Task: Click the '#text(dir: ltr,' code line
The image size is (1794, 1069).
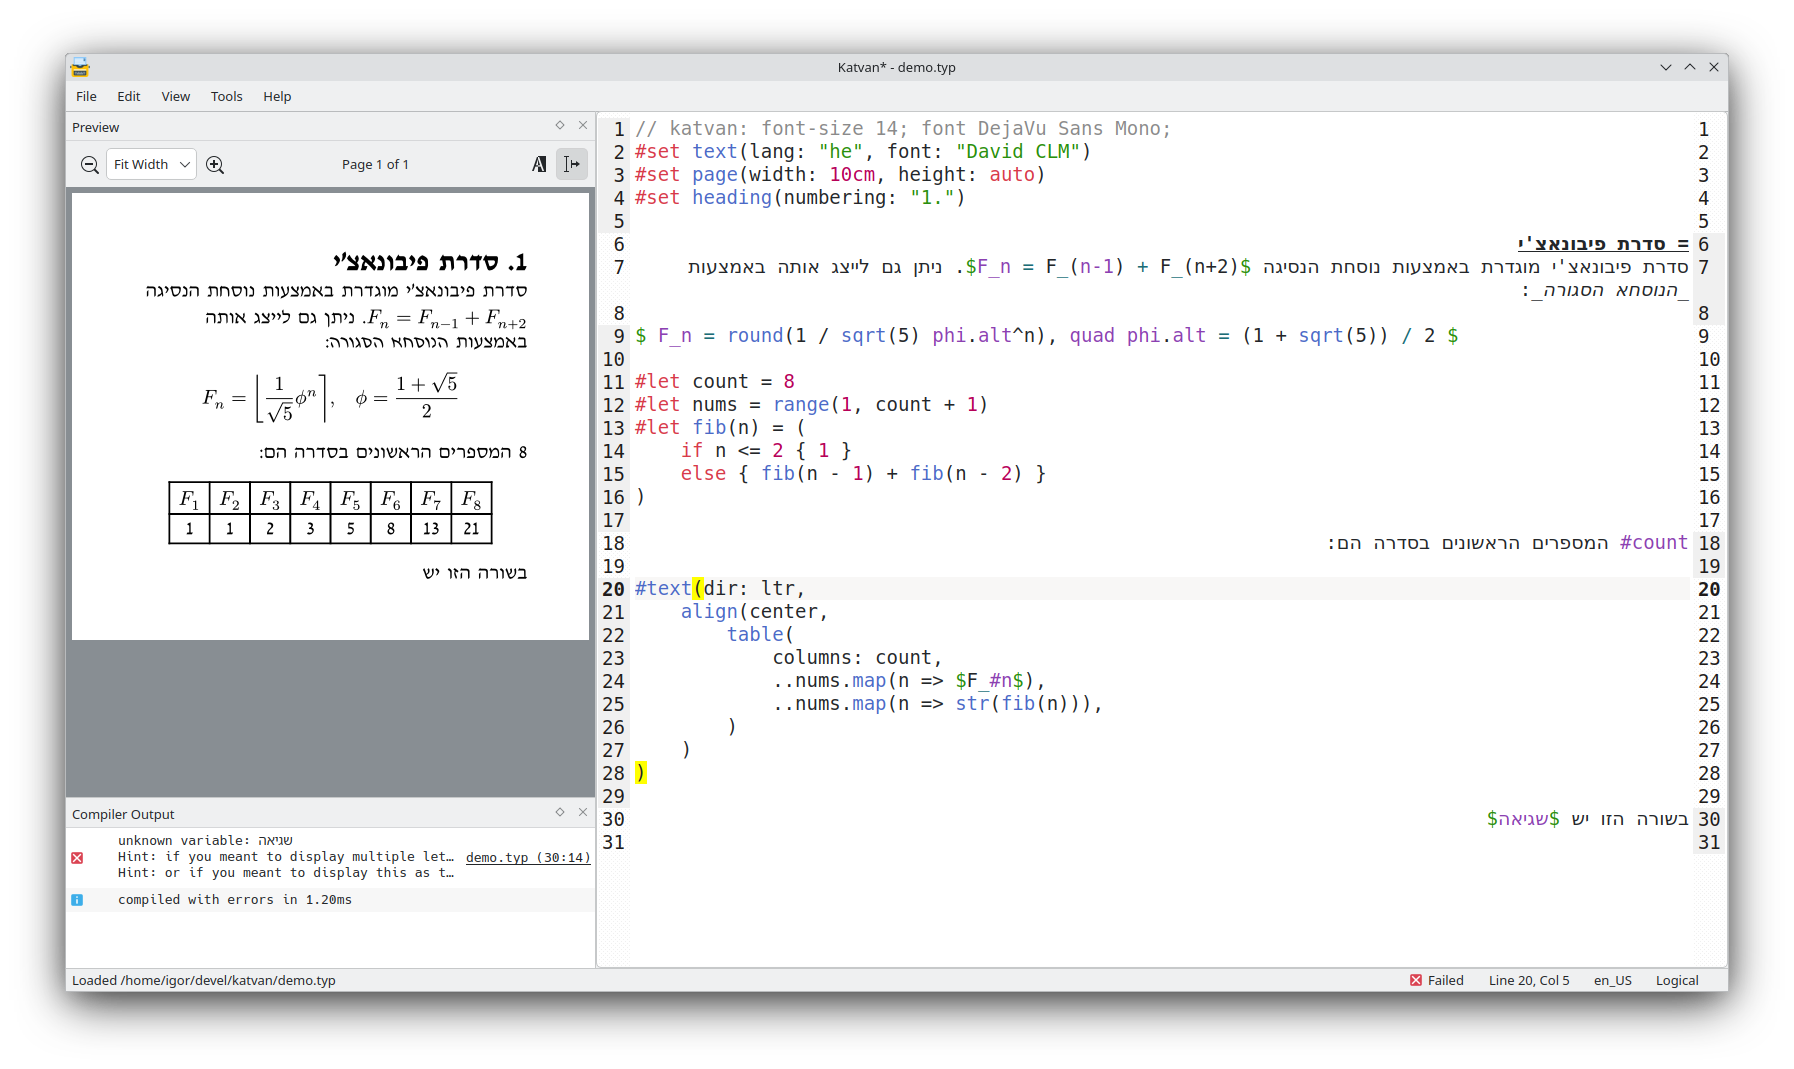Action: (720, 589)
